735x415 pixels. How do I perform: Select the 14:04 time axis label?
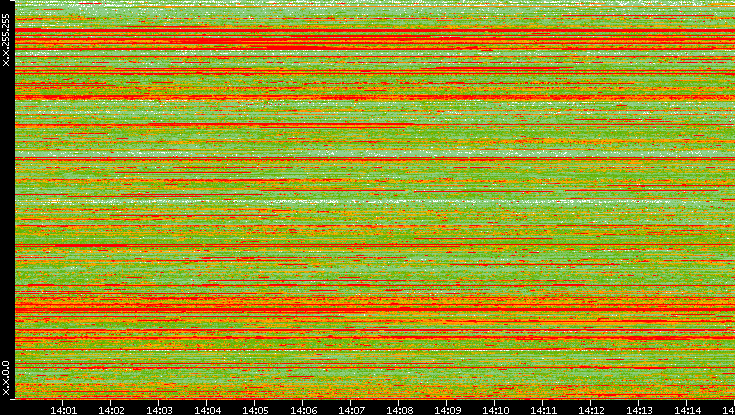207,410
